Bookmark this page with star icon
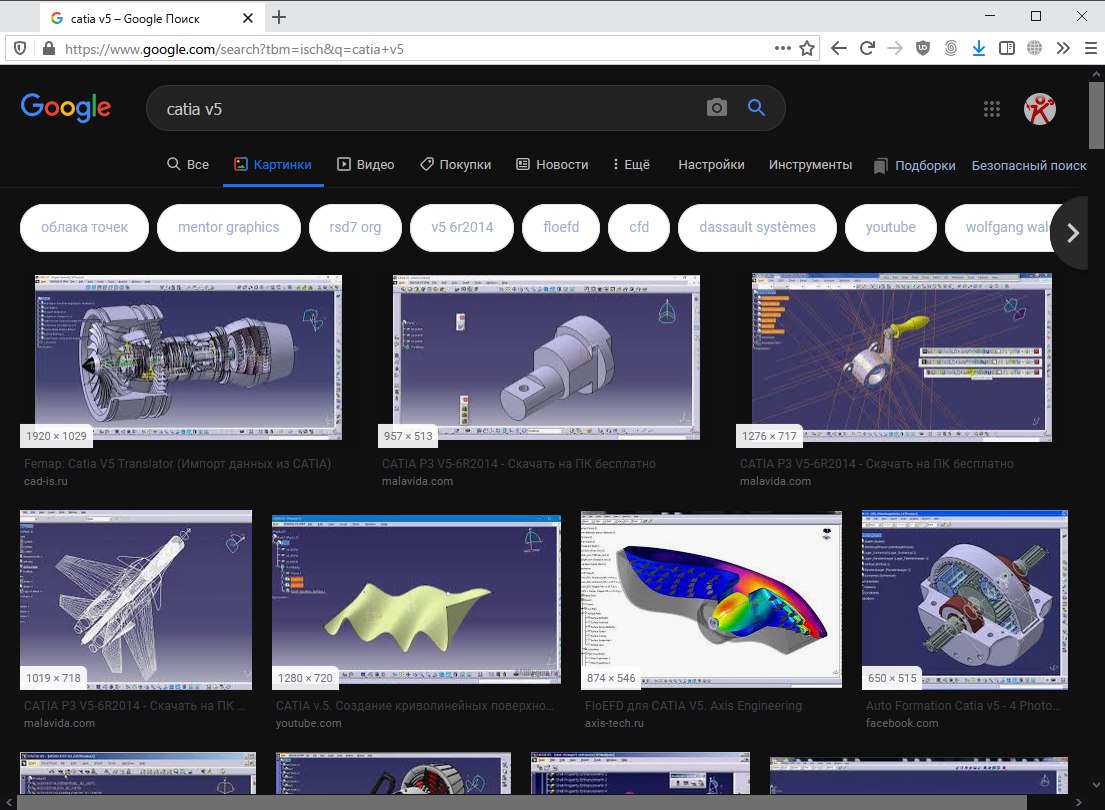Viewport: 1105px width, 810px height. point(807,49)
